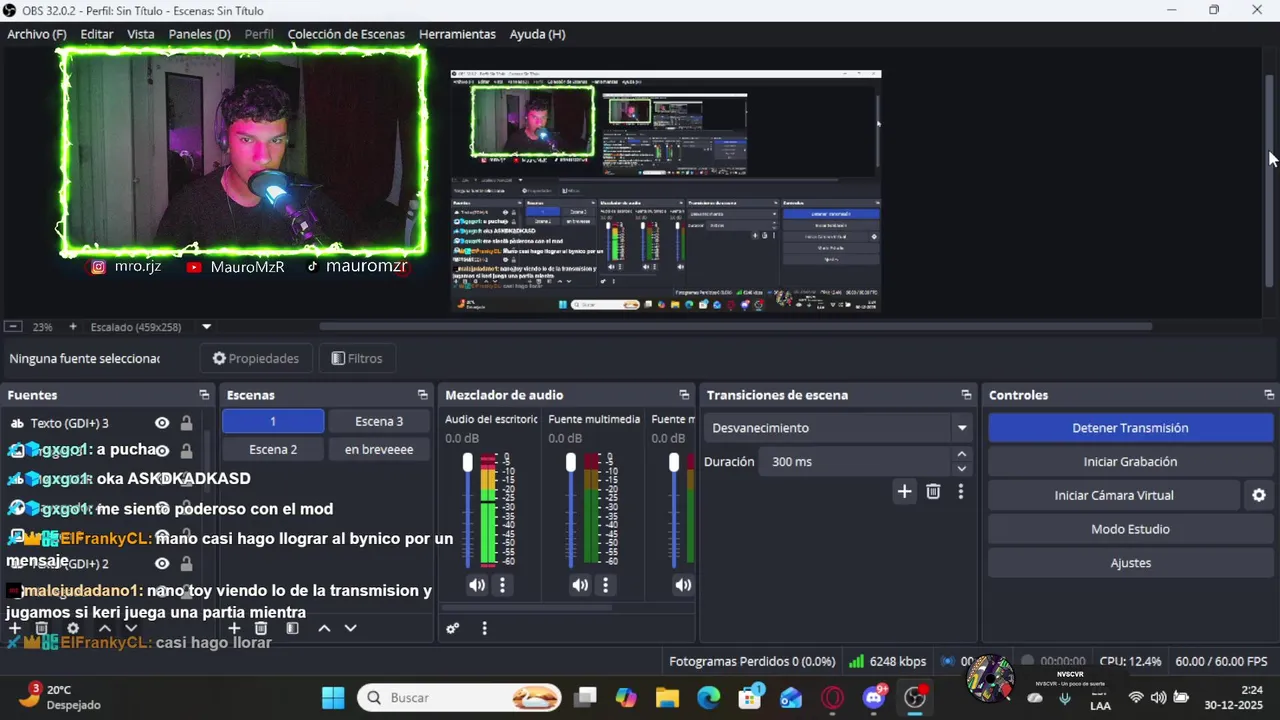Open the audio mixer menu dots at the panel bottom

point(484,628)
